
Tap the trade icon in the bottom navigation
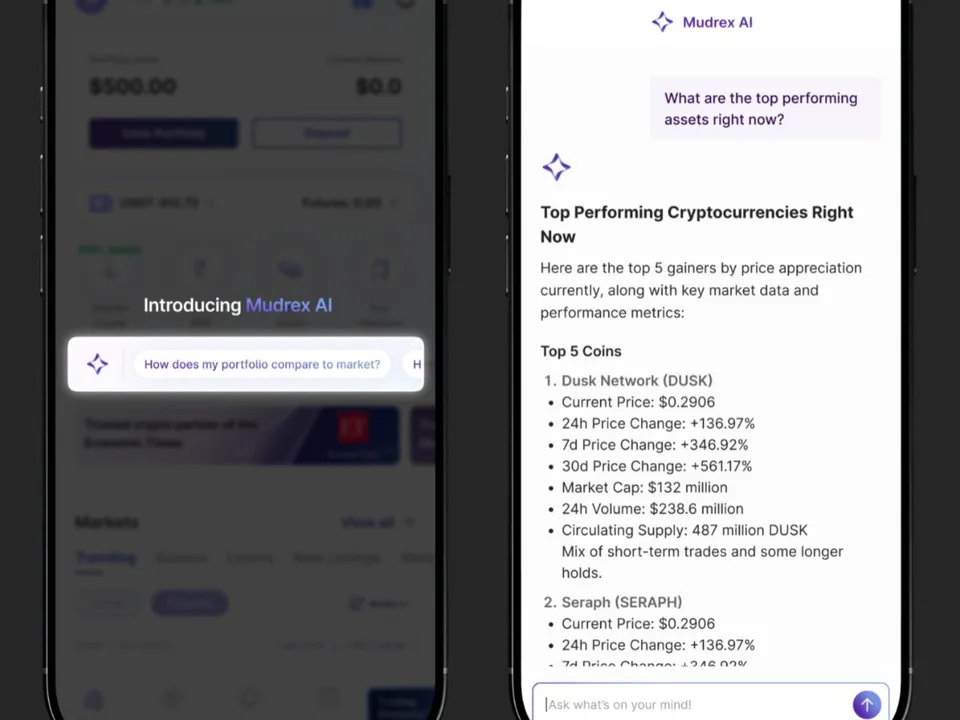[250, 700]
